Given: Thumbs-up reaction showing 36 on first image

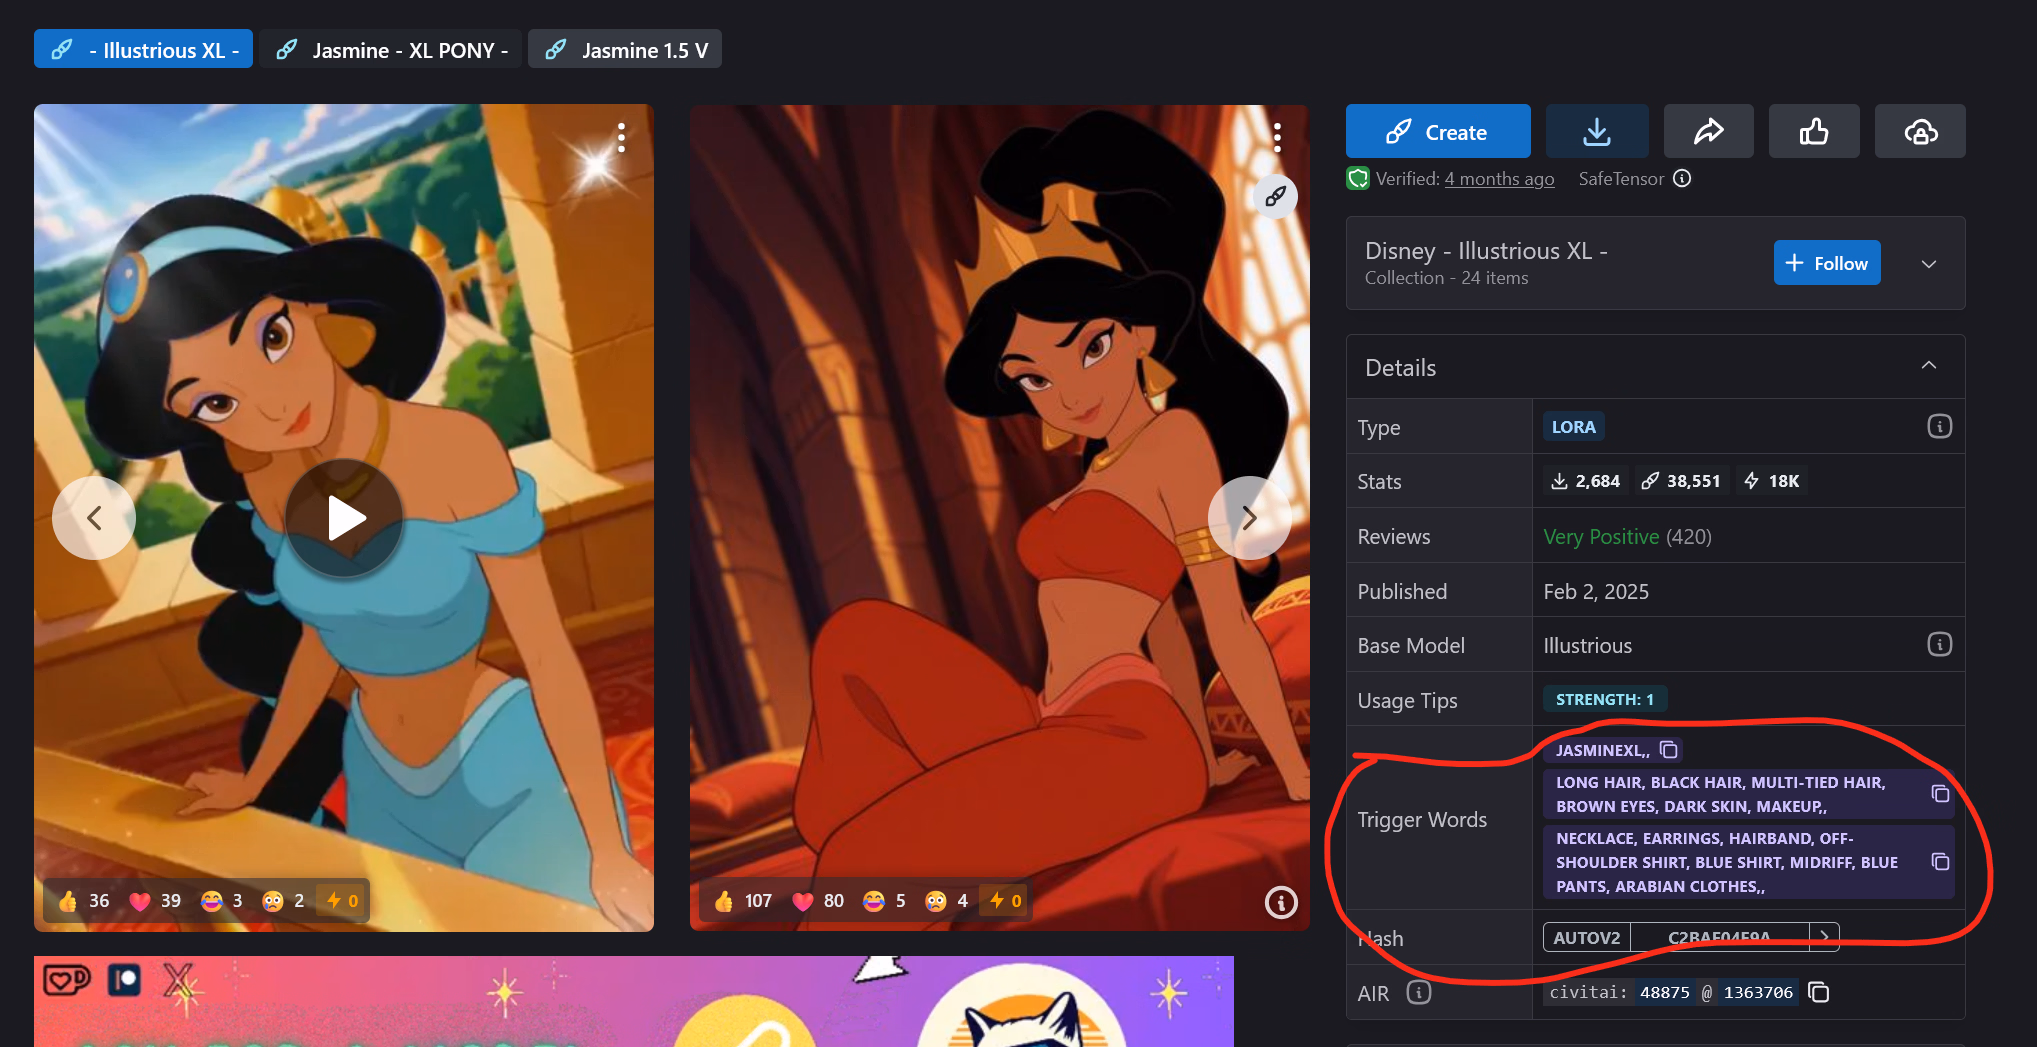Looking at the screenshot, I should (x=84, y=901).
